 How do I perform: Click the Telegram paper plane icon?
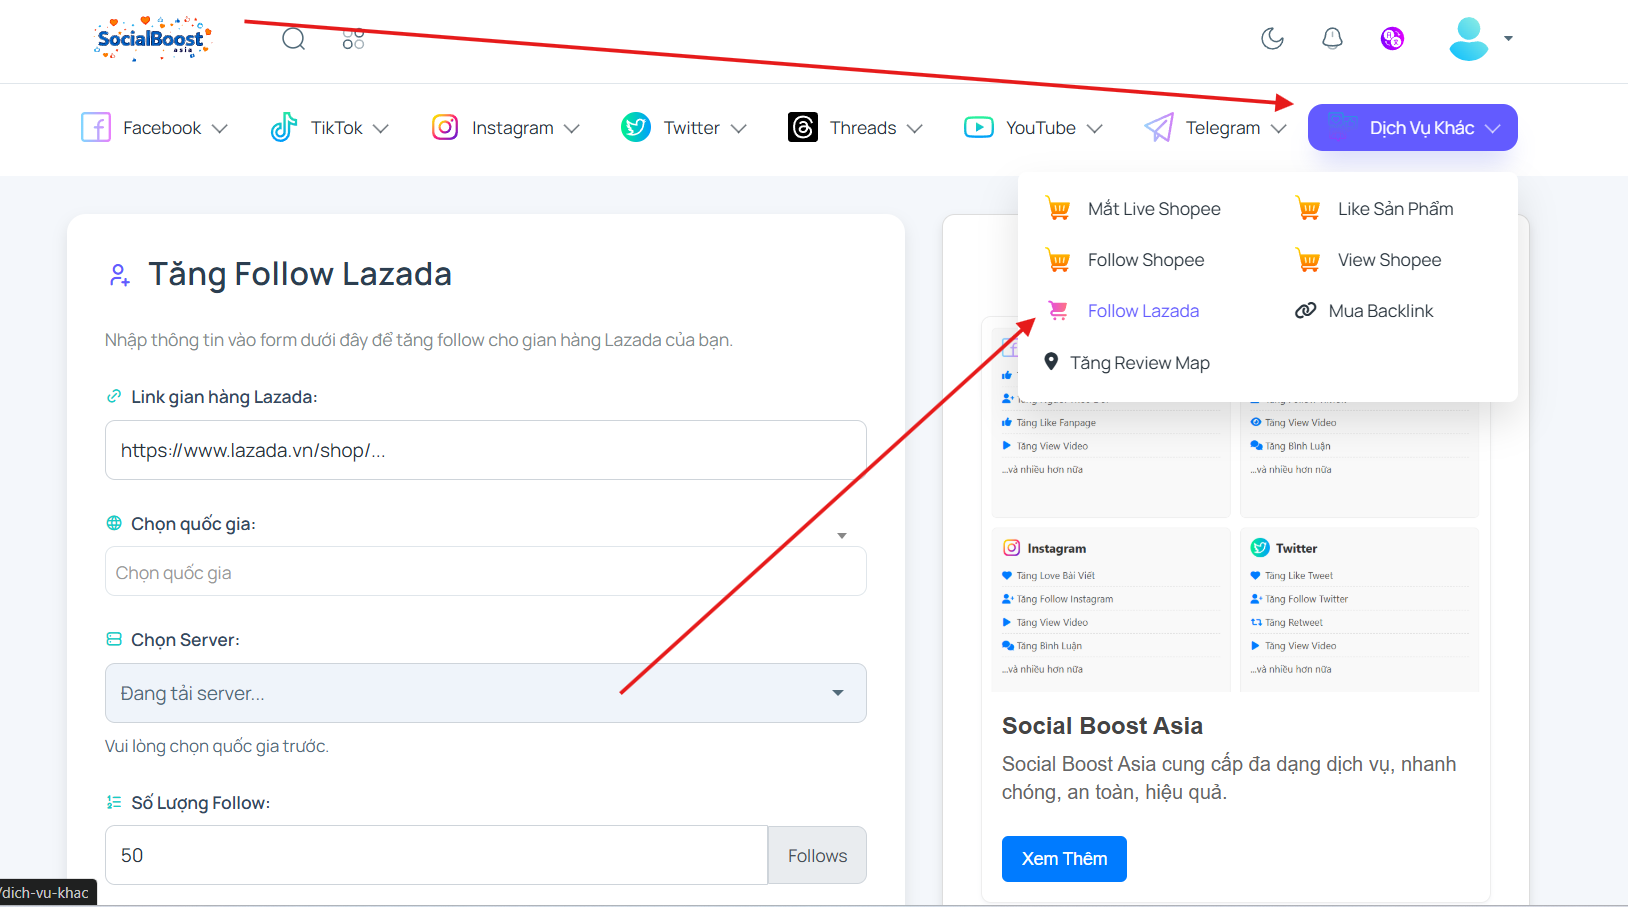[1159, 128]
